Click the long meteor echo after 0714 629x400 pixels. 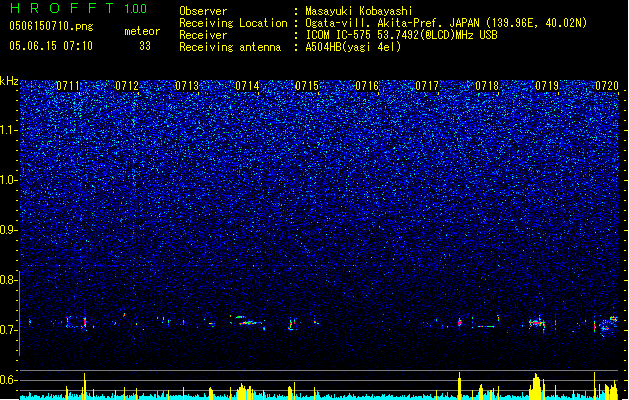[251, 322]
